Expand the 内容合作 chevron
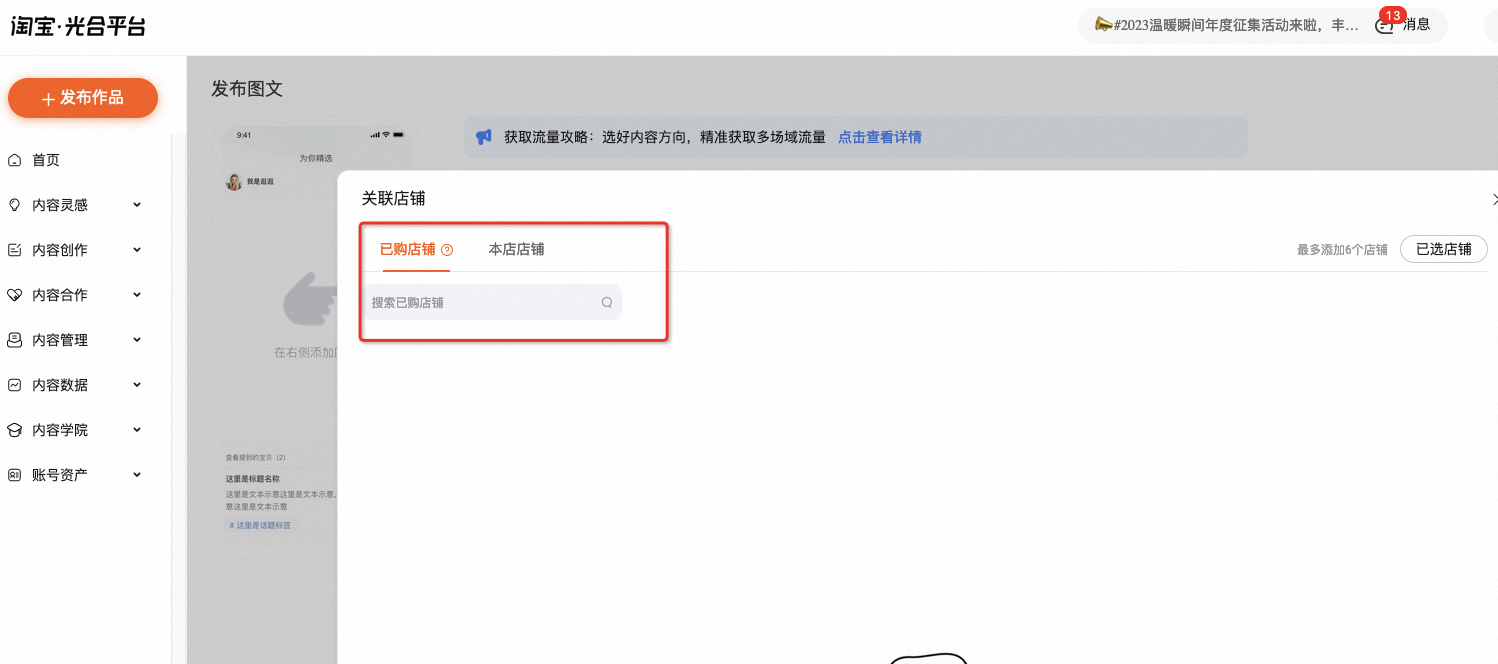Image resolution: width=1498 pixels, height=664 pixels. click(x=137, y=295)
